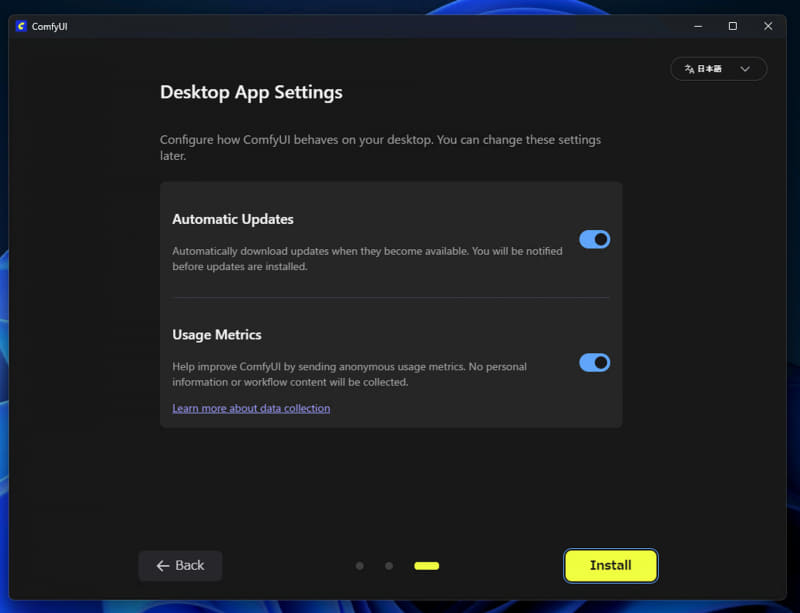This screenshot has height=613, width=800.
Task: Click the Install button
Action: (611, 566)
